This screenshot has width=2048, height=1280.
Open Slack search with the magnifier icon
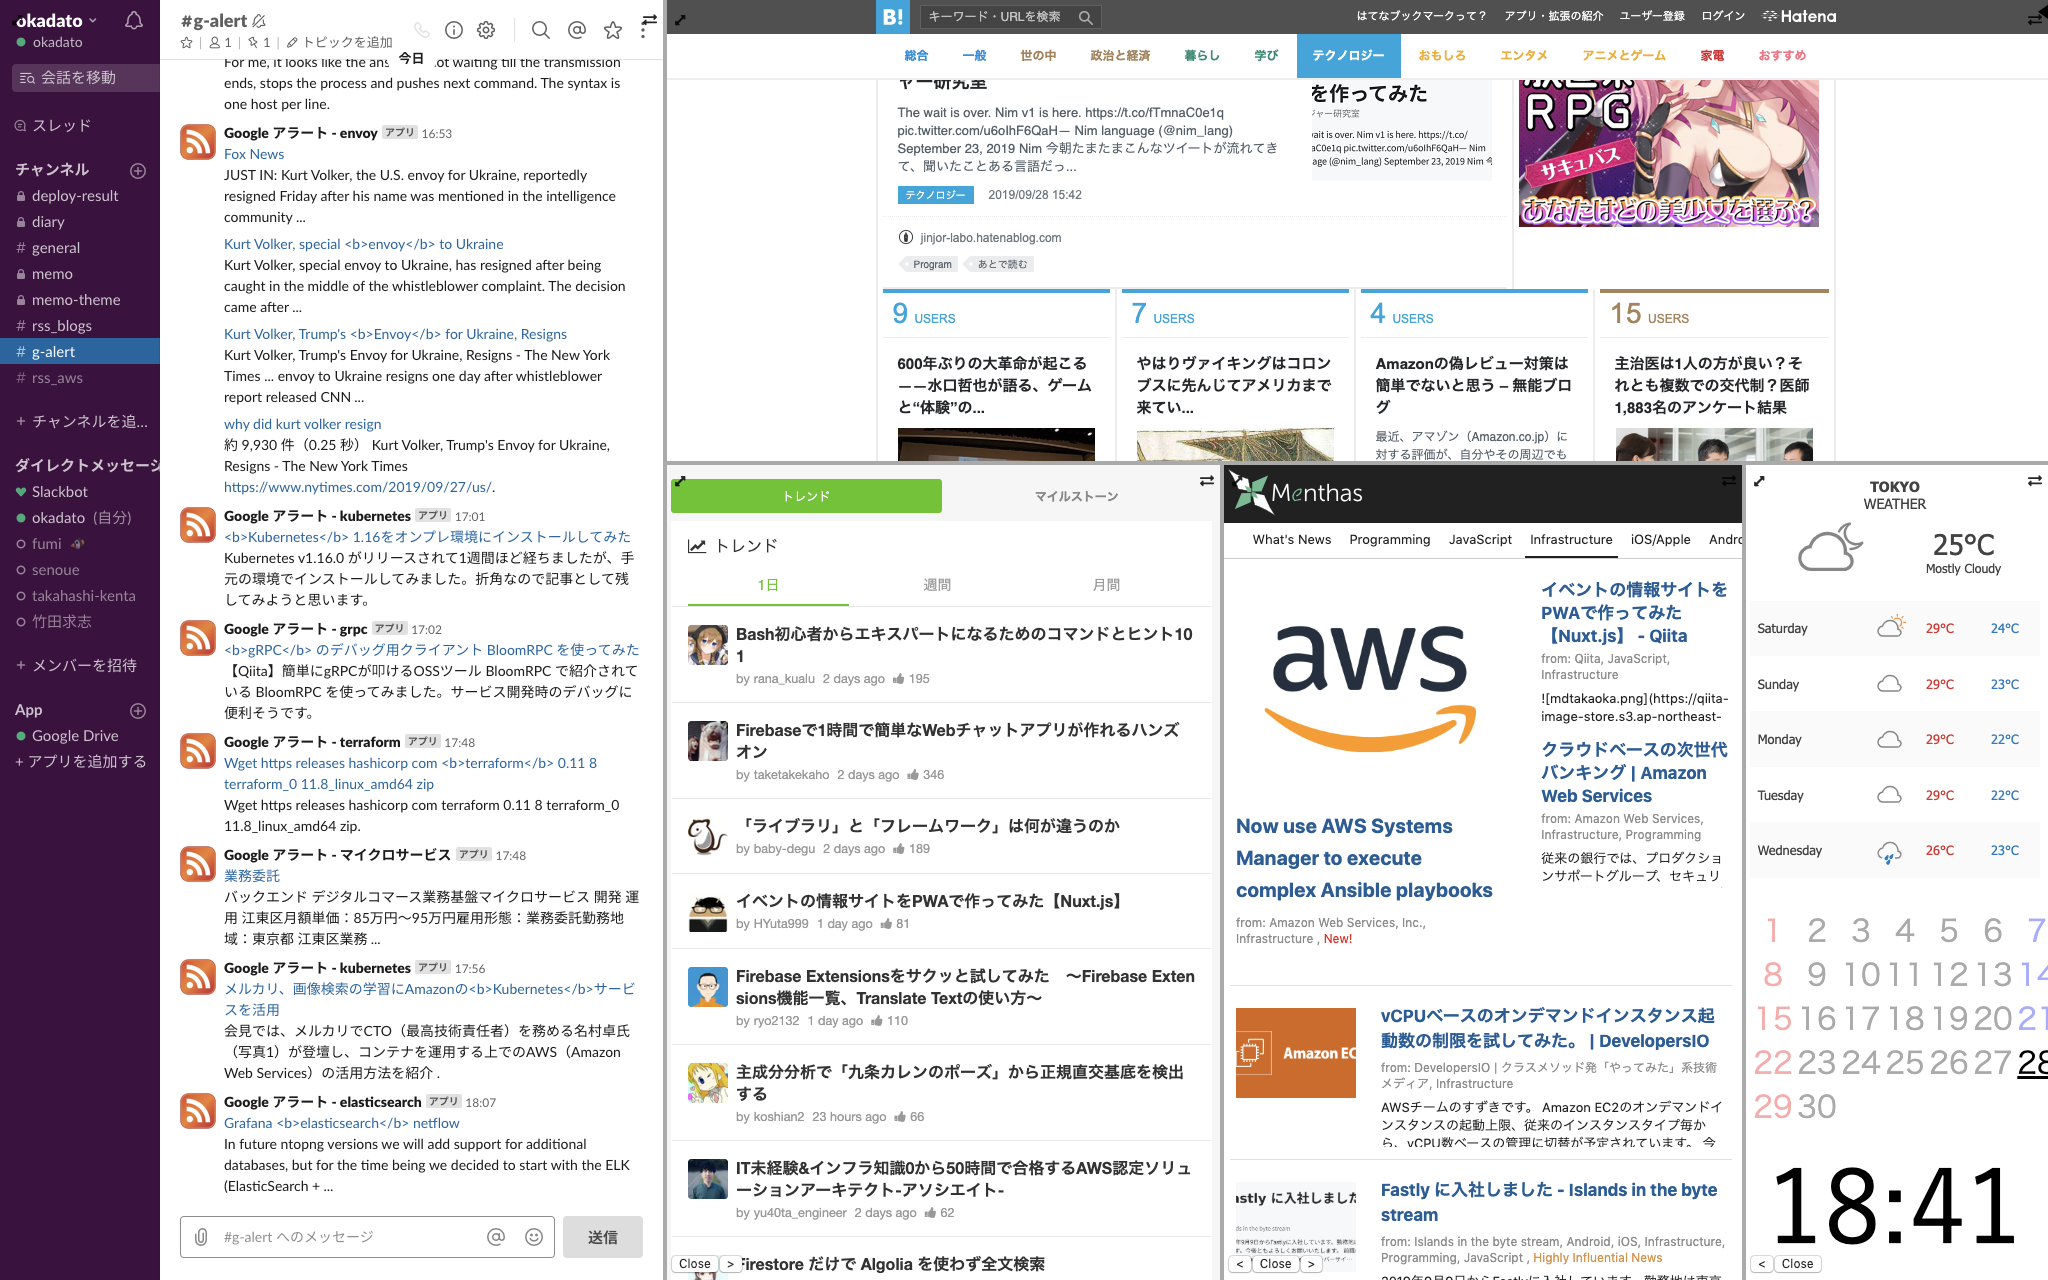[x=540, y=30]
